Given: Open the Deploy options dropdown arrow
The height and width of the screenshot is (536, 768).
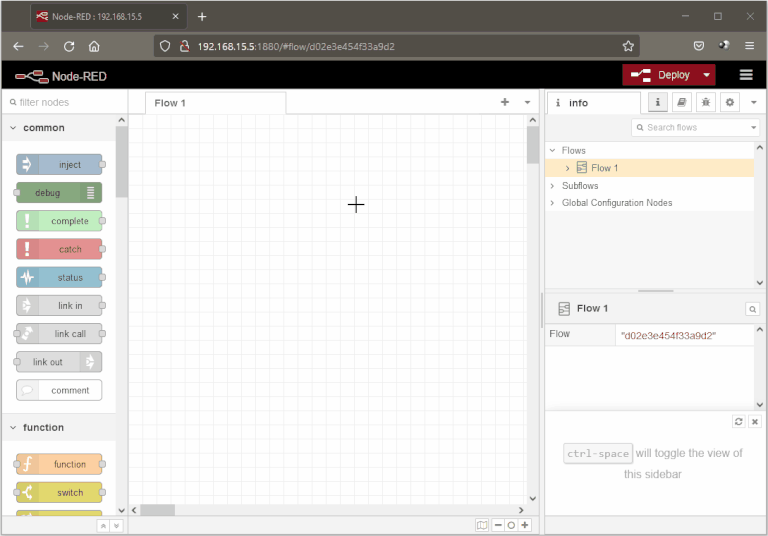Looking at the screenshot, I should (x=707, y=75).
